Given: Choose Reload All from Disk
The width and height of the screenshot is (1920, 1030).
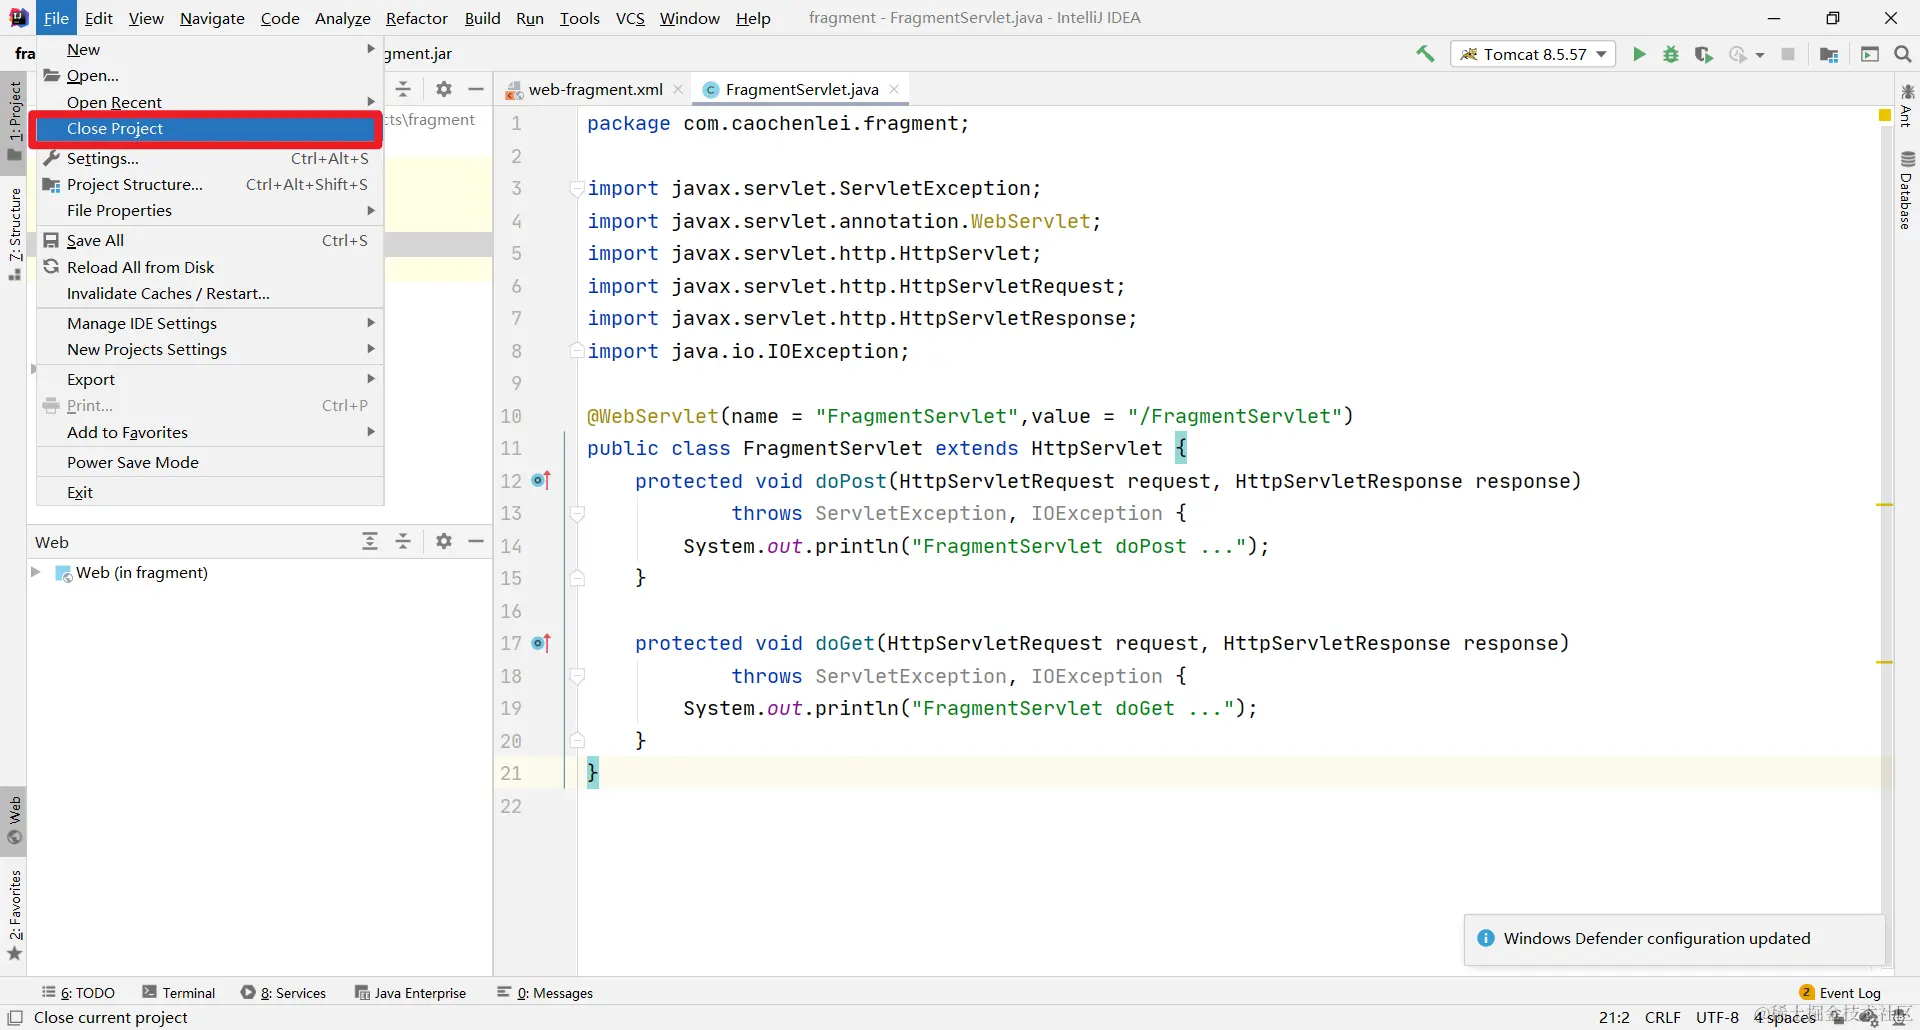Looking at the screenshot, I should 210,267.
